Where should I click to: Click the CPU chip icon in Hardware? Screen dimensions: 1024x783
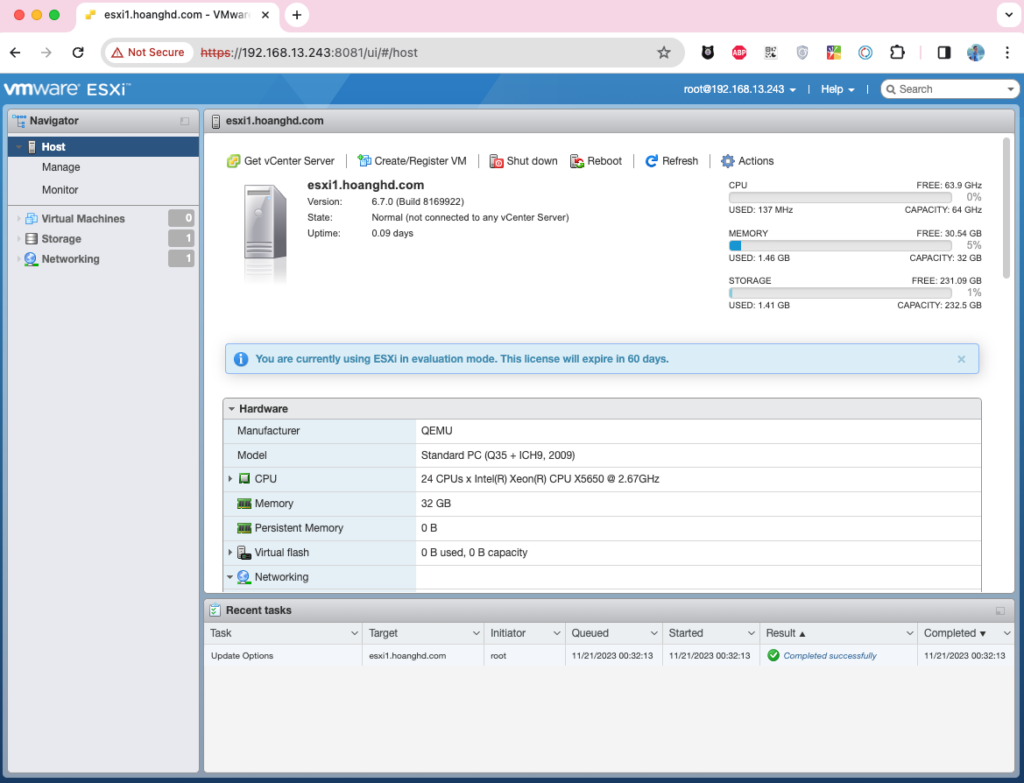244,479
